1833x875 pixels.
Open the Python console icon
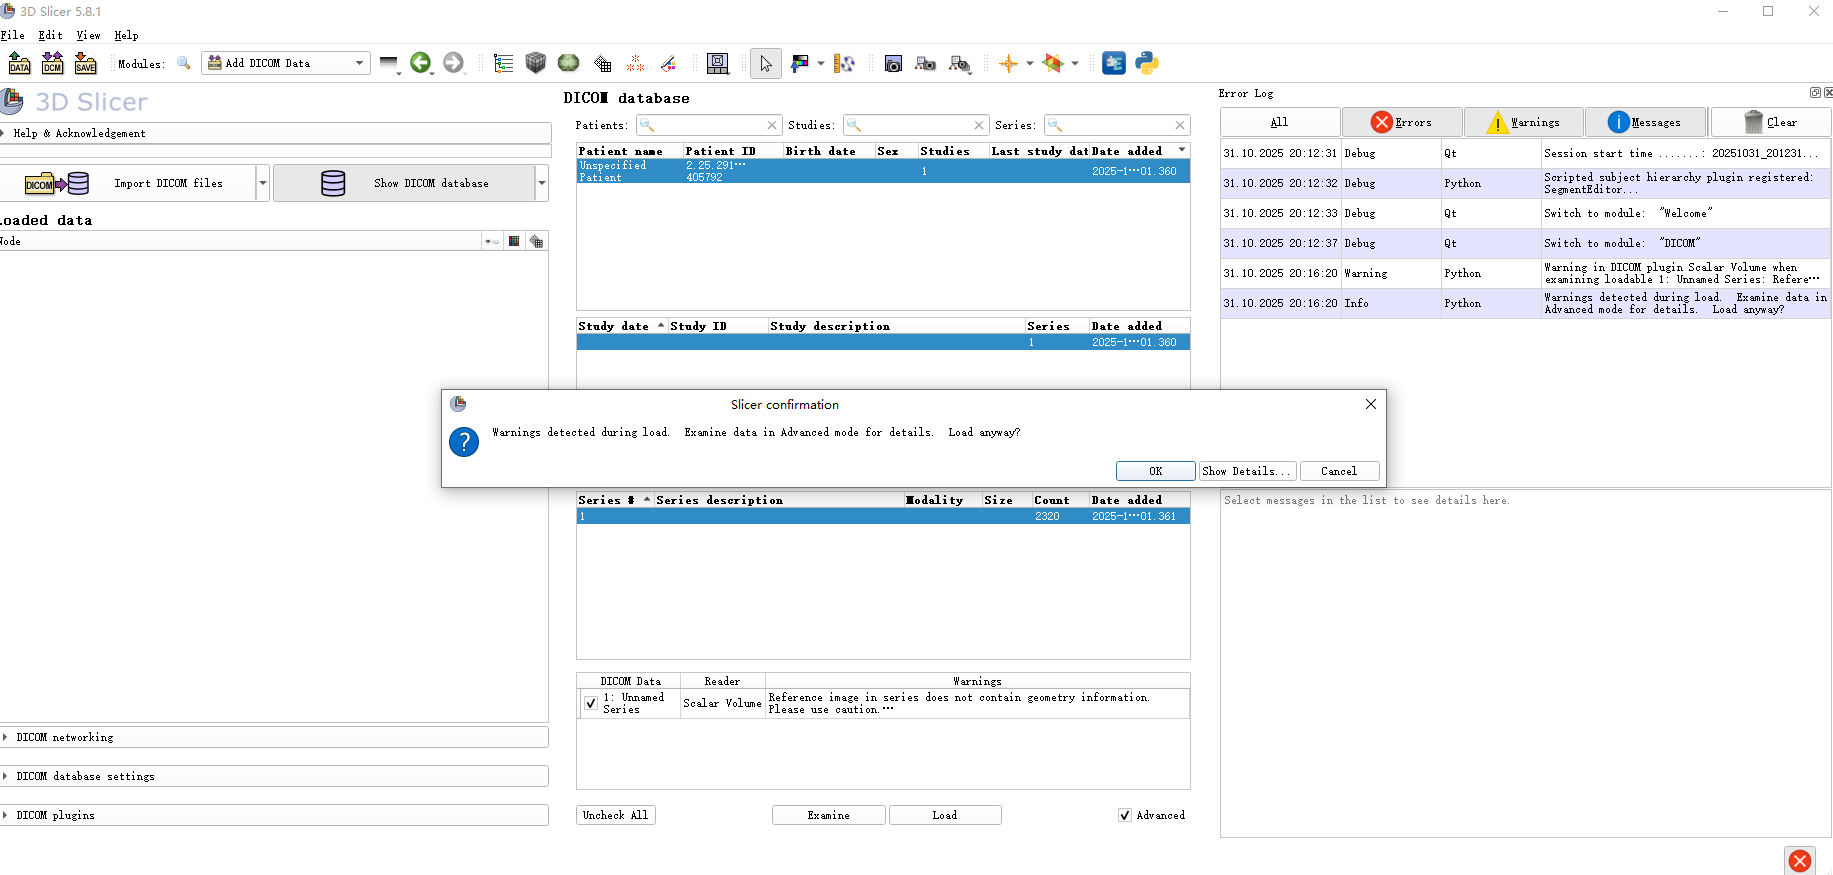tap(1147, 63)
